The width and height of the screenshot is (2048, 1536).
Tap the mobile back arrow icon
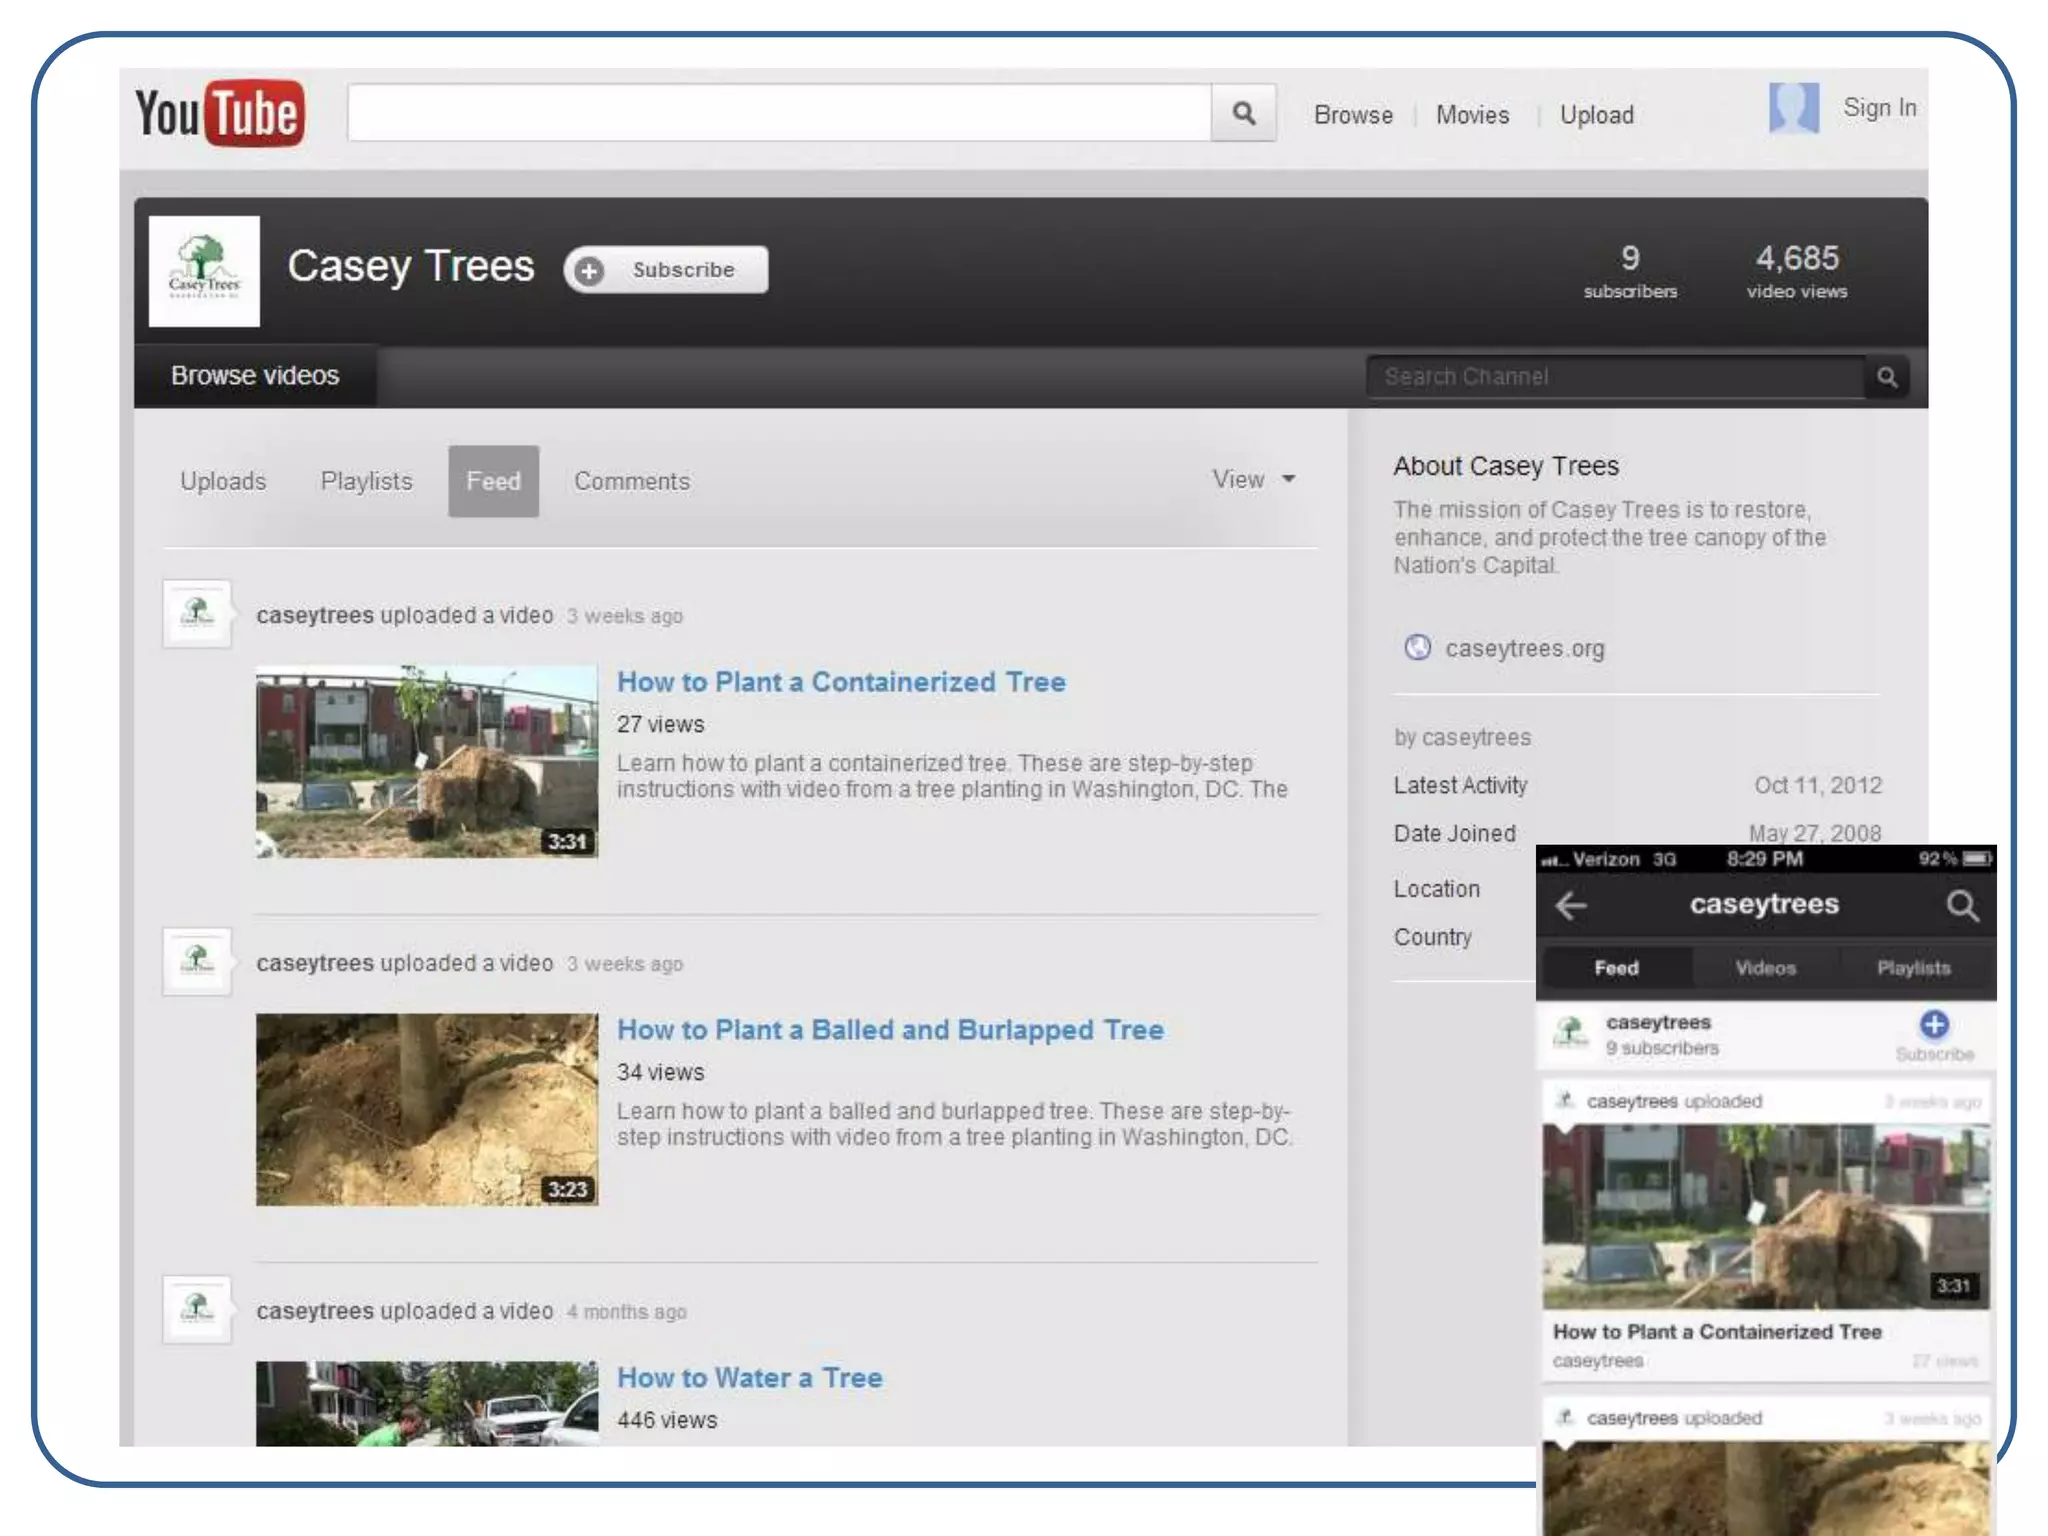tap(1571, 906)
